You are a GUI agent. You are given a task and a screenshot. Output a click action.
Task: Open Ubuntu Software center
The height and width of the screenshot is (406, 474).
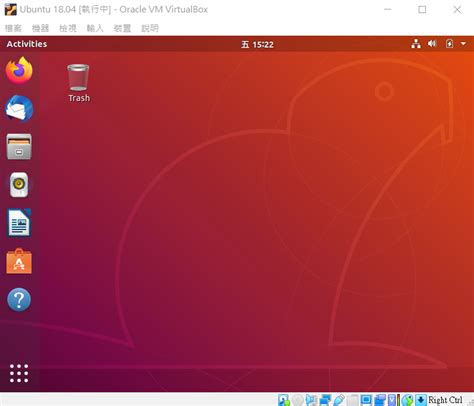coord(19,261)
